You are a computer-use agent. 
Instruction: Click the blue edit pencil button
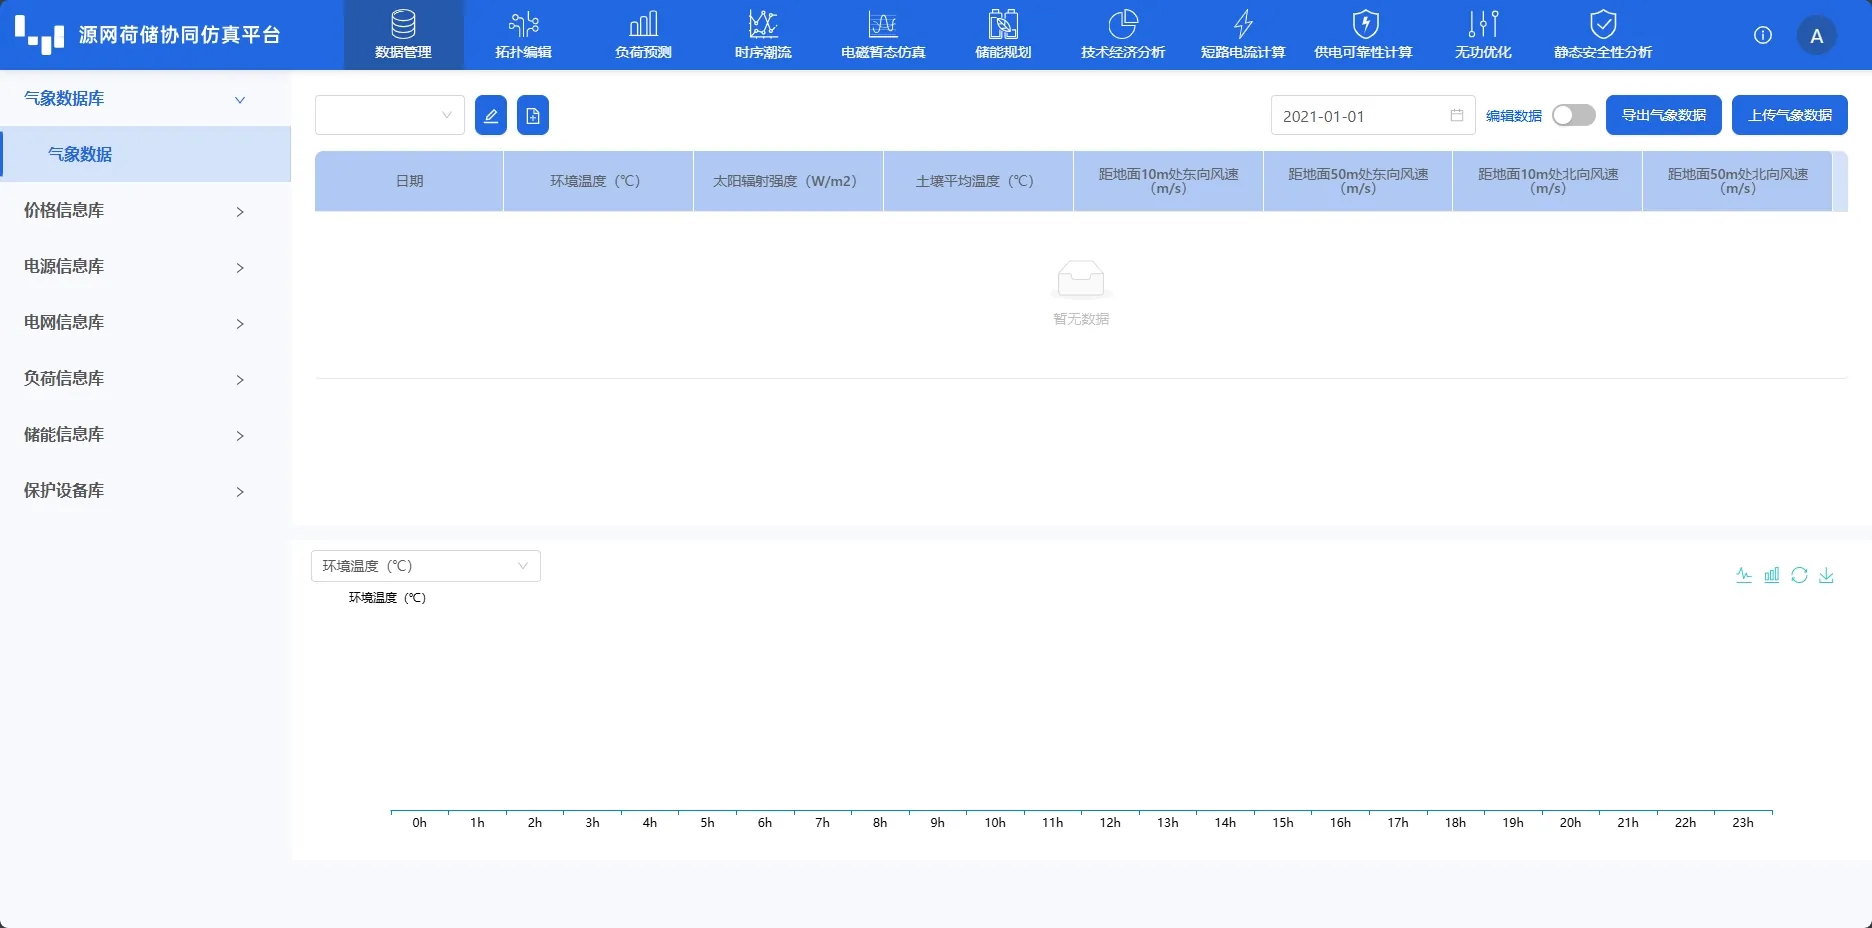click(491, 115)
